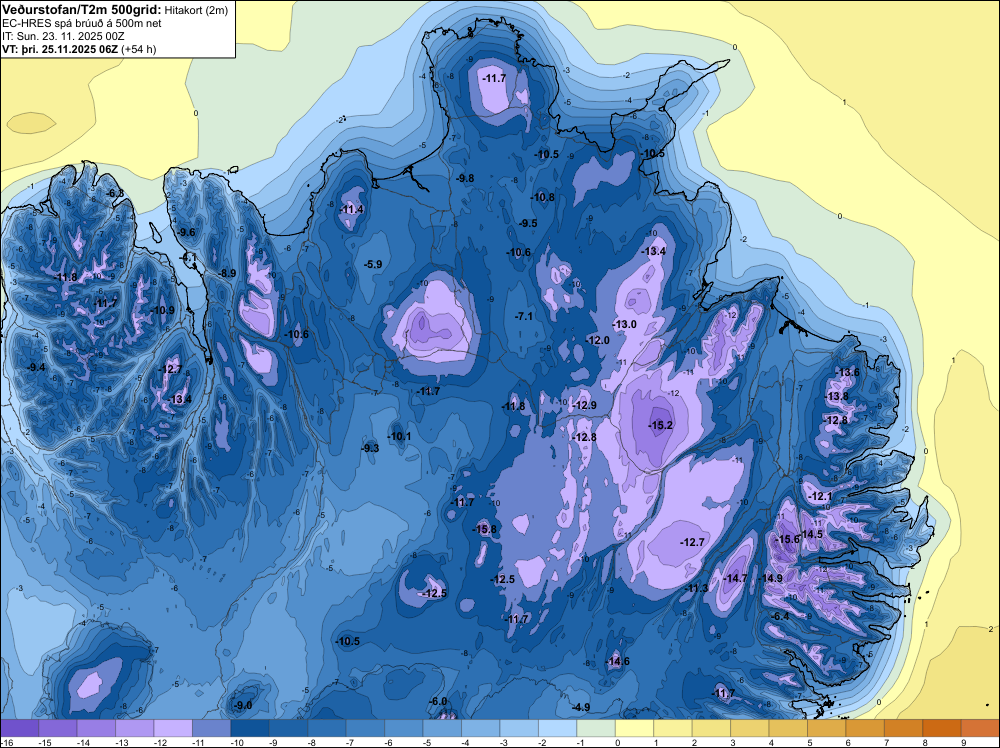
Task: Click the '-8.9' temperature value
Action: 227,274
